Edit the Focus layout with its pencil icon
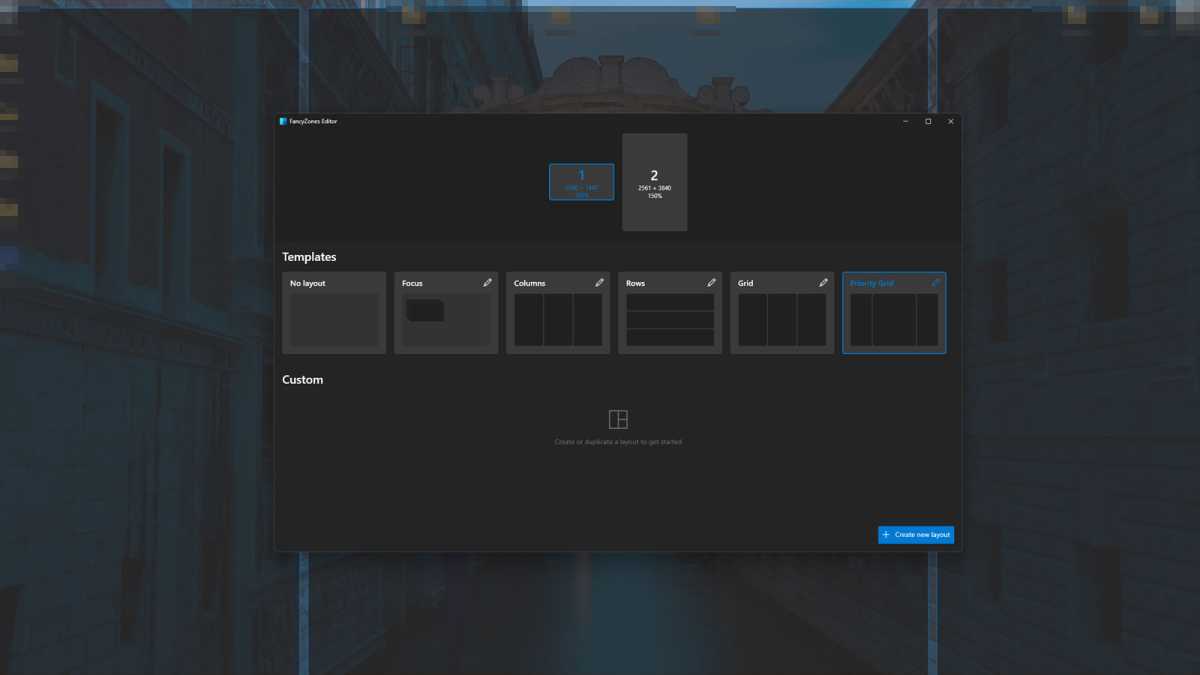 (487, 283)
